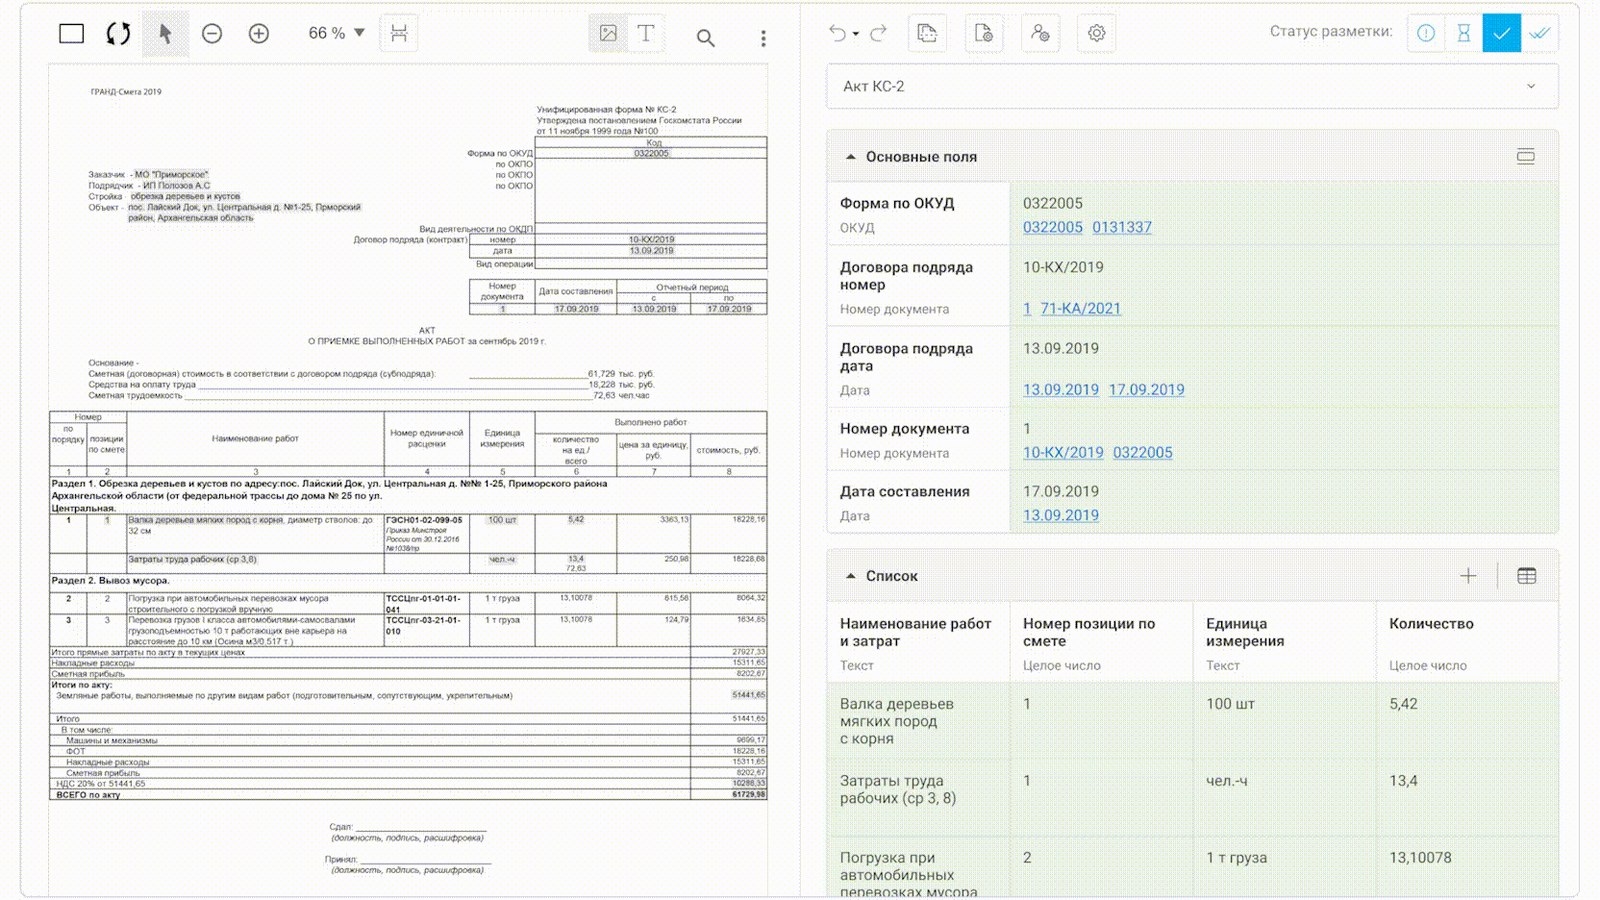Open the Акт КС-2 document type dropdown
The image size is (1600, 900).
[x=1192, y=86]
